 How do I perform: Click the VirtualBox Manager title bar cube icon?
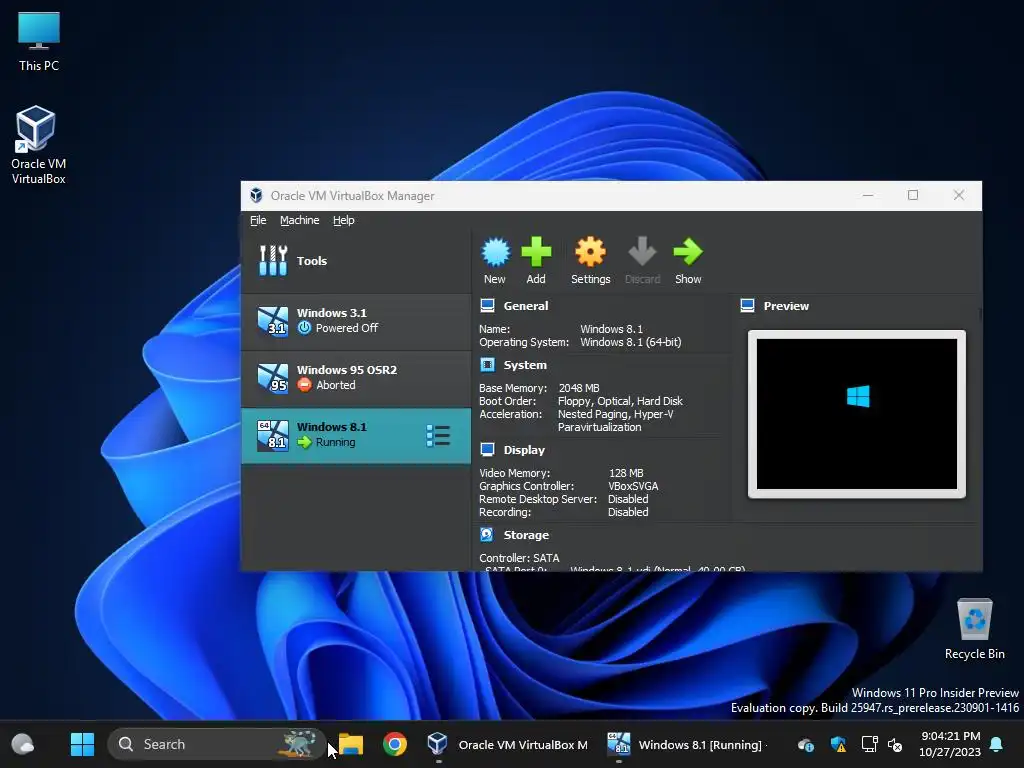pyautogui.click(x=257, y=195)
